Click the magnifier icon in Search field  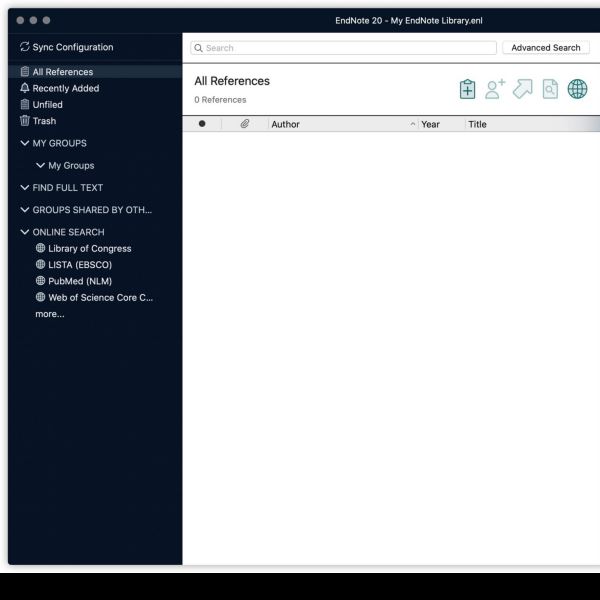[198, 48]
